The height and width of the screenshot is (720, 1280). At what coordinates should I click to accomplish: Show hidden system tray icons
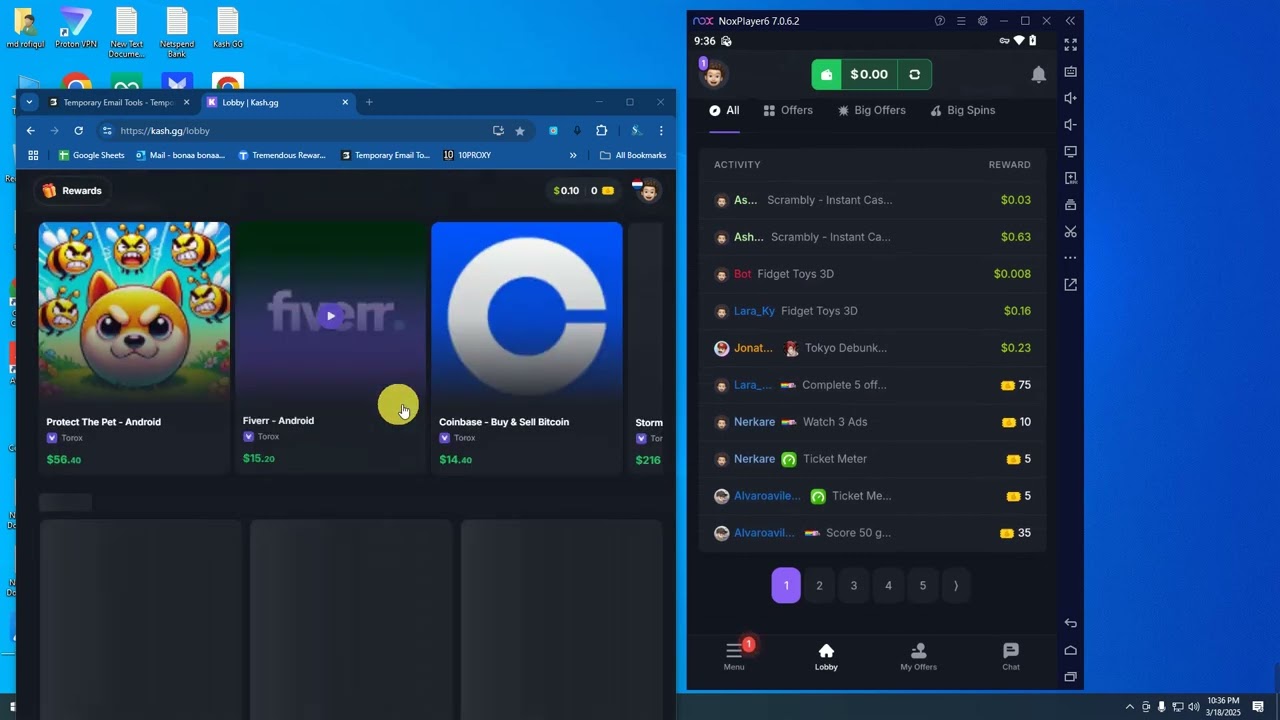coord(1130,707)
